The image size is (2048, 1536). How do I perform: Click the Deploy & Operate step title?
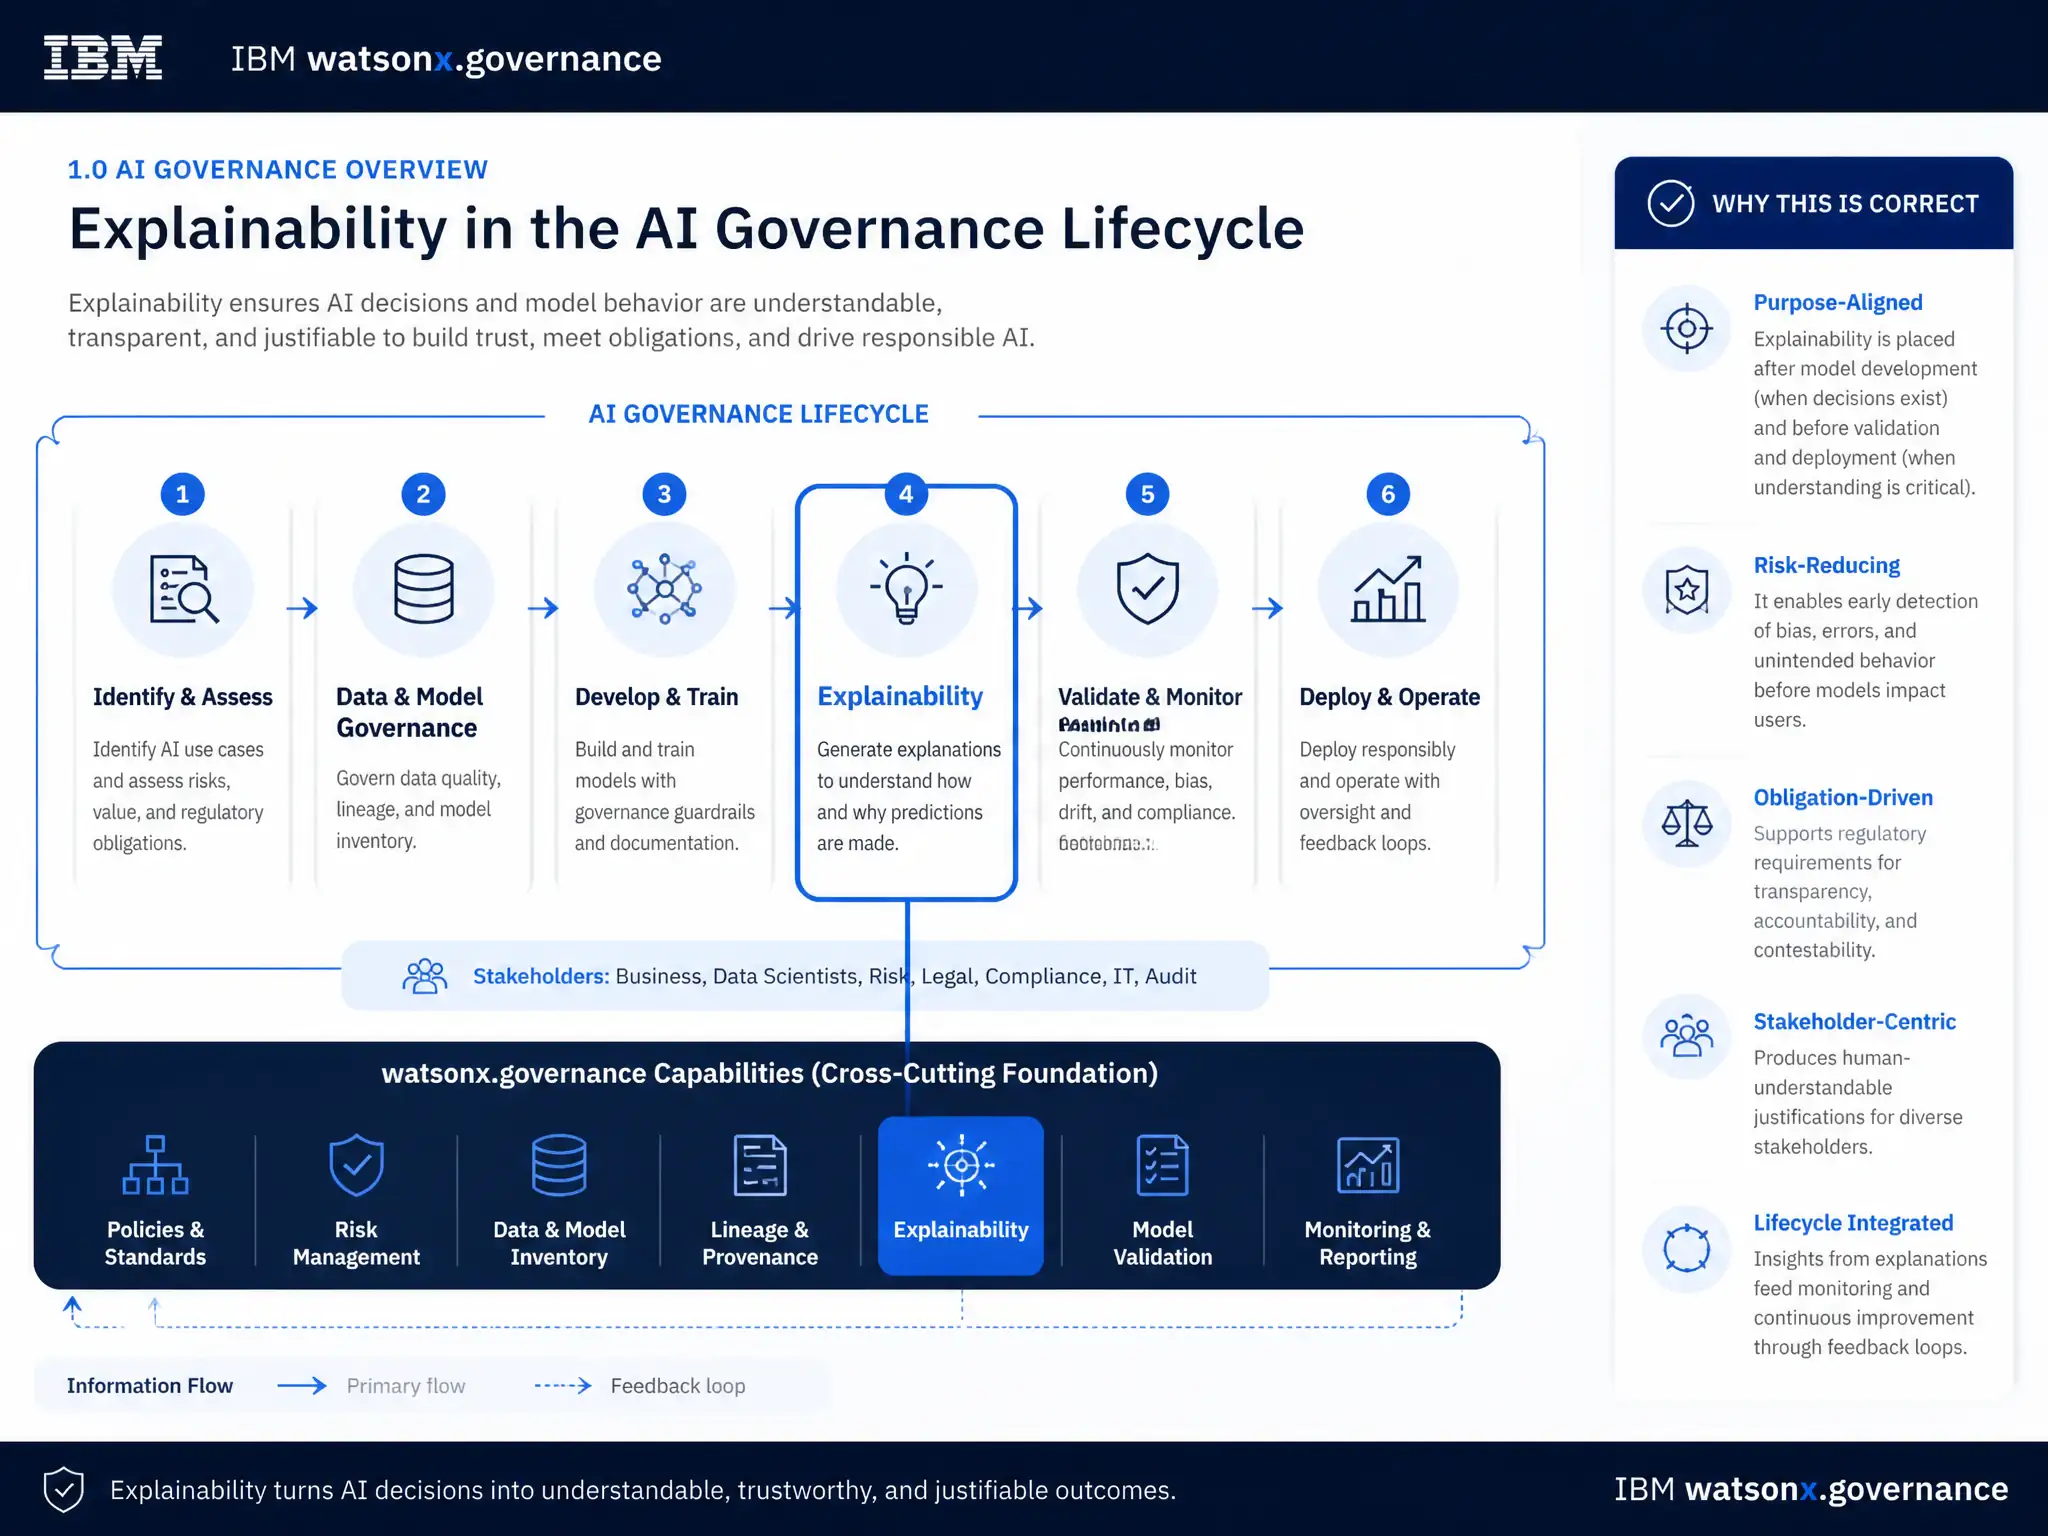(1390, 697)
